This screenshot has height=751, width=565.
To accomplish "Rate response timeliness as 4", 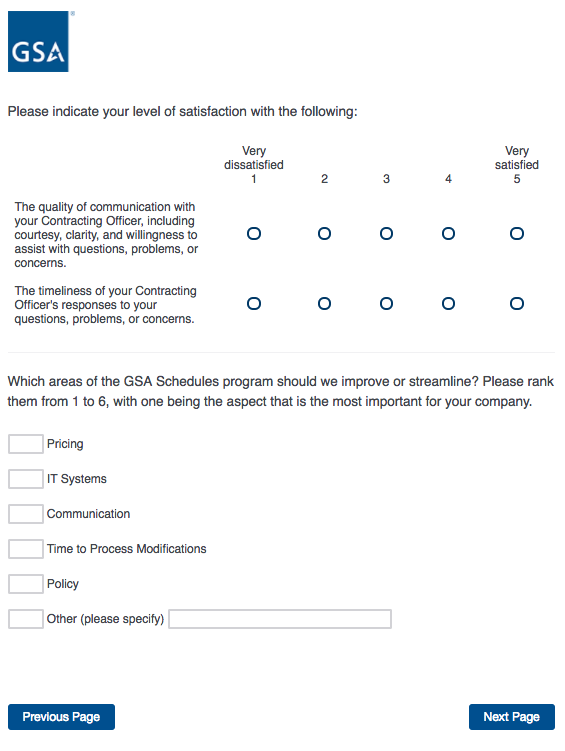I will [448, 304].
